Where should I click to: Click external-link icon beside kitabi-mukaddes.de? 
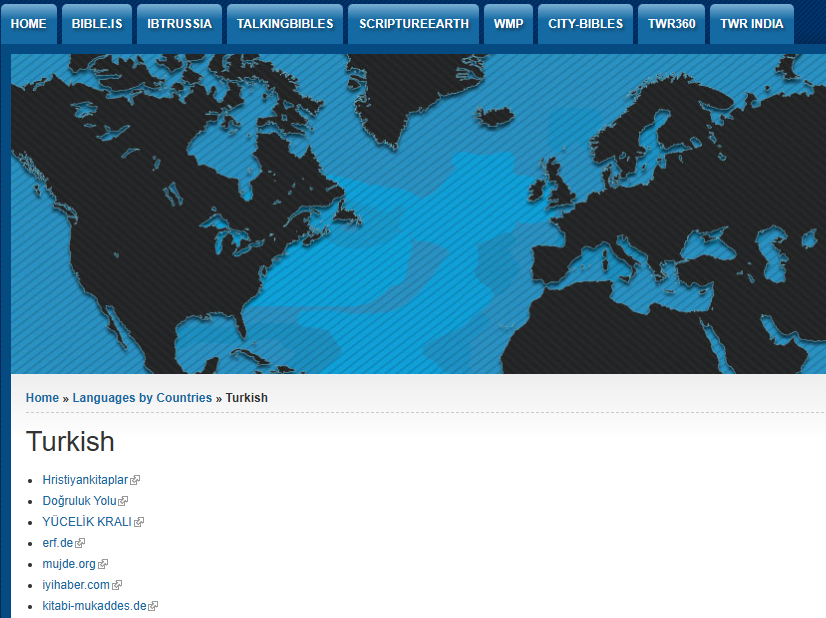(x=153, y=606)
